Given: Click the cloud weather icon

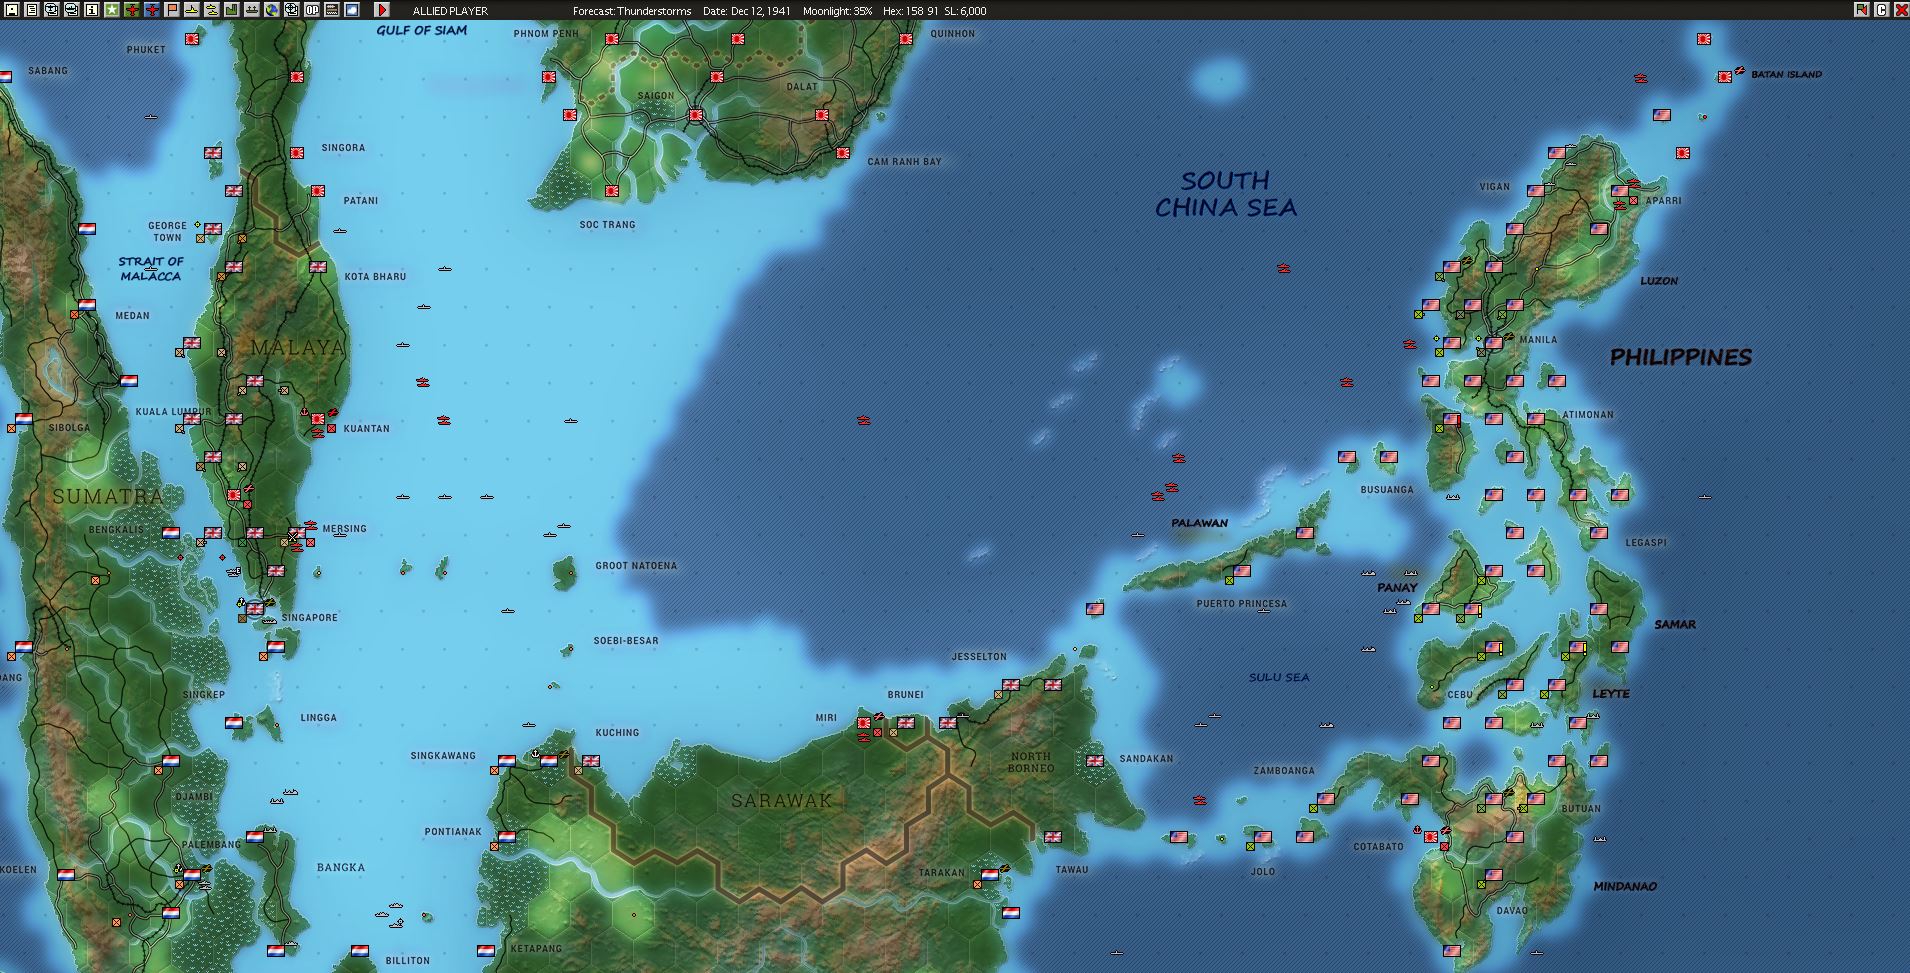Looking at the screenshot, I should tap(352, 10).
